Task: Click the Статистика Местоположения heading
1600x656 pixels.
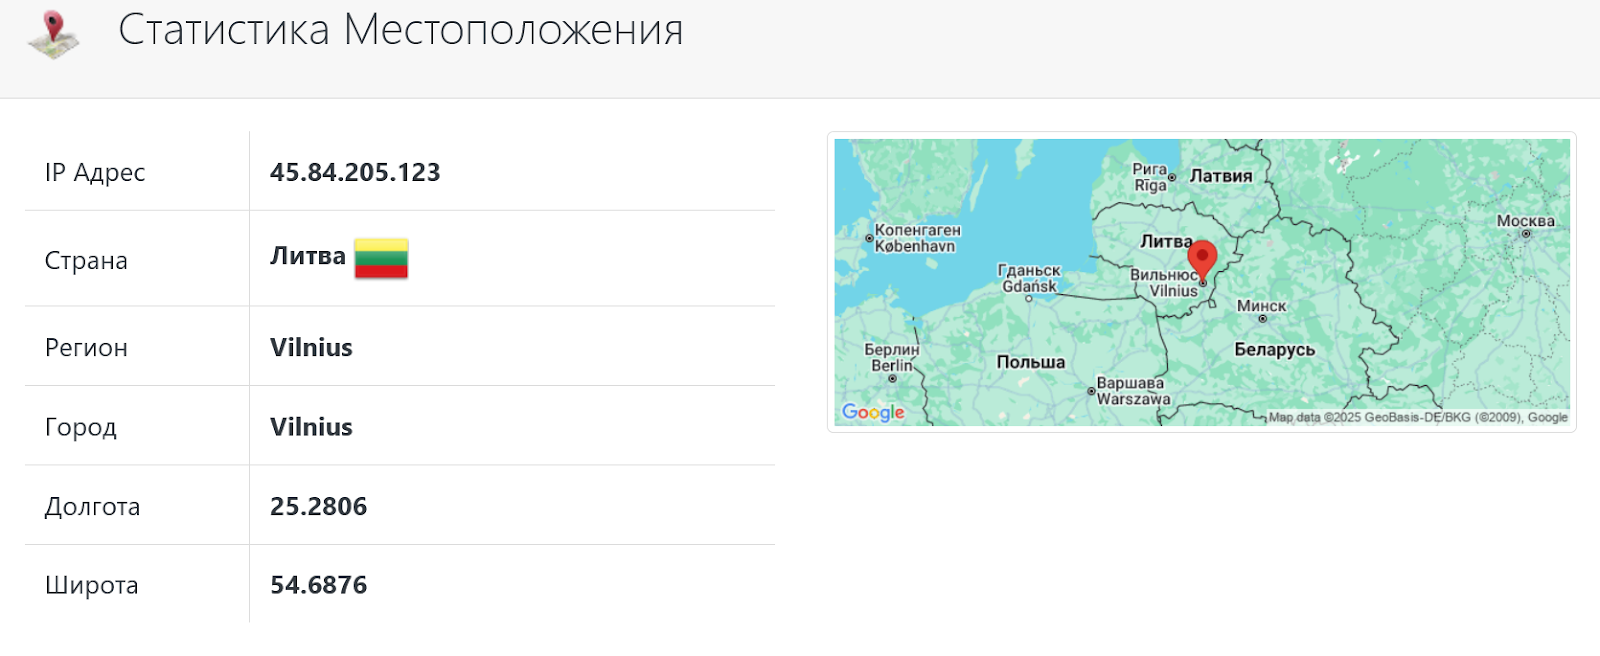Action: [400, 30]
